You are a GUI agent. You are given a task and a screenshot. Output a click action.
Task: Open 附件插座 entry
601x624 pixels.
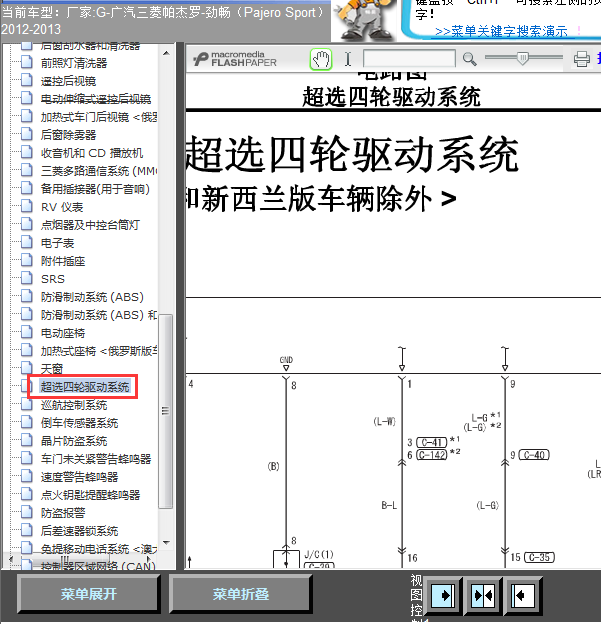pyautogui.click(x=63, y=261)
